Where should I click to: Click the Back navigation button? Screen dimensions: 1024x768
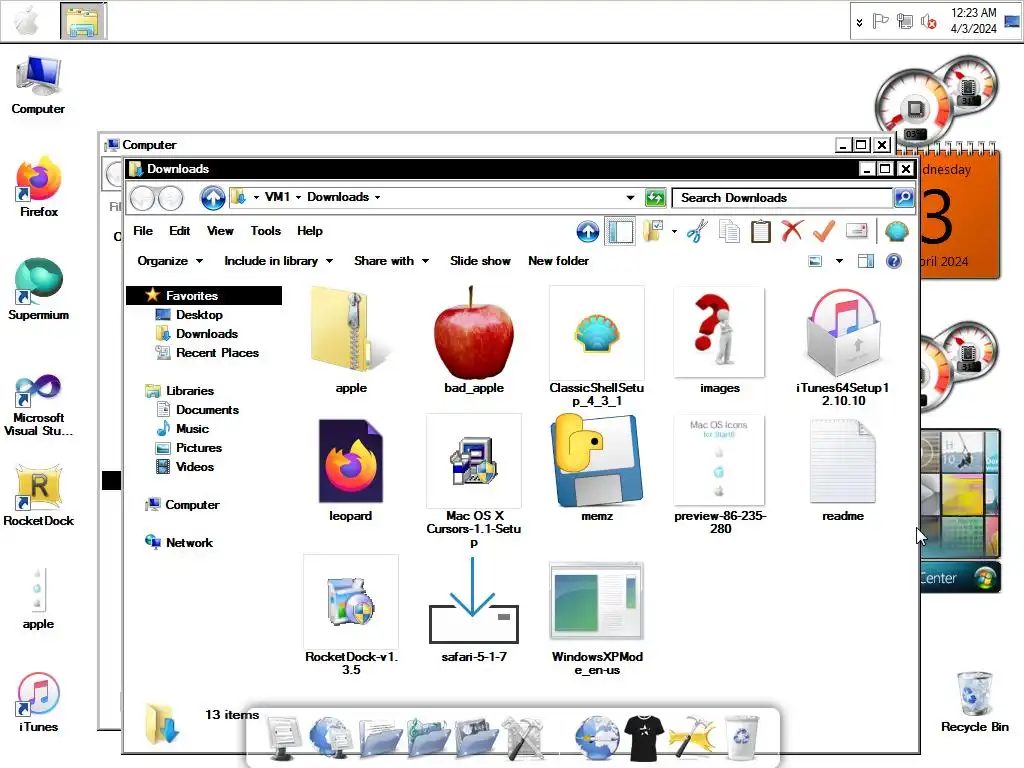point(142,199)
